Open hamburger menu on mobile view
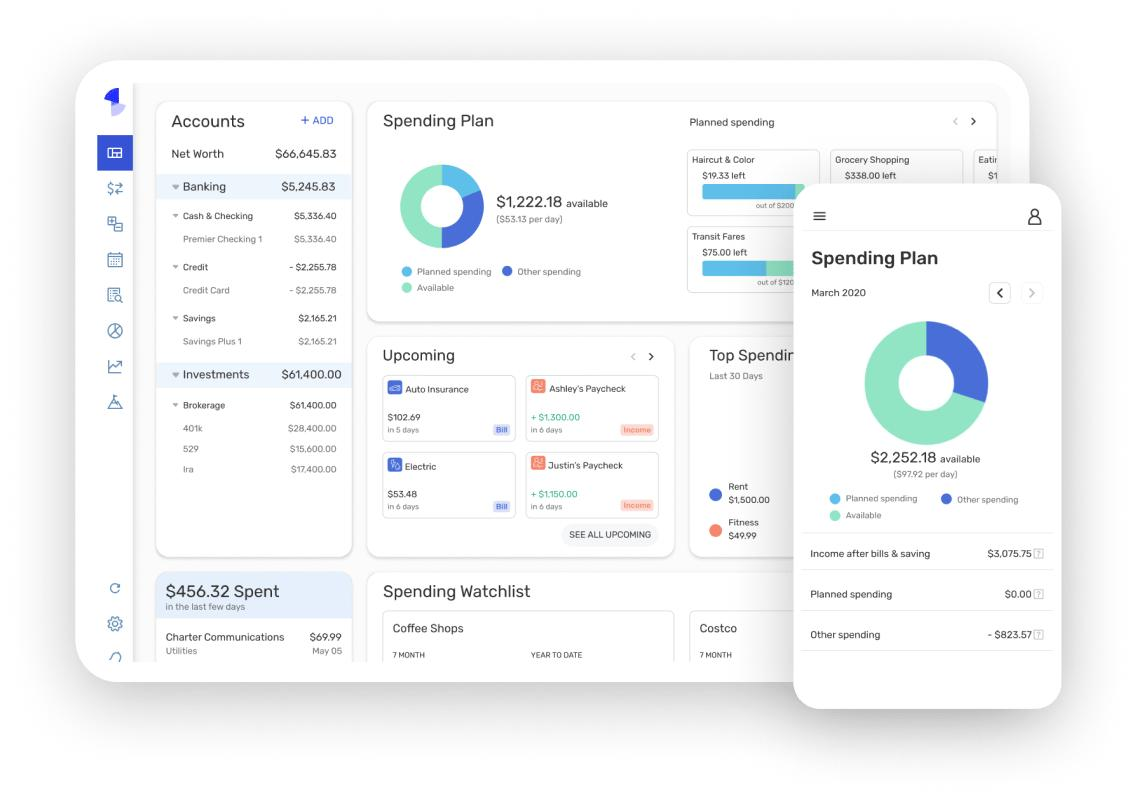 [x=819, y=216]
